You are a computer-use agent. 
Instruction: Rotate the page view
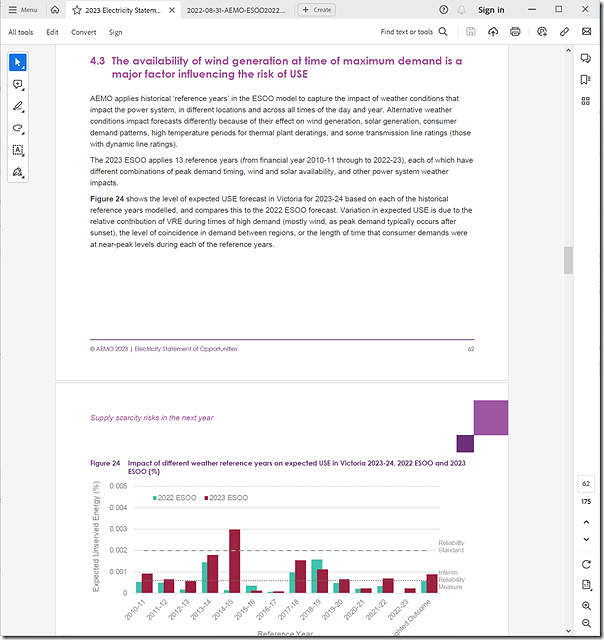[586, 564]
